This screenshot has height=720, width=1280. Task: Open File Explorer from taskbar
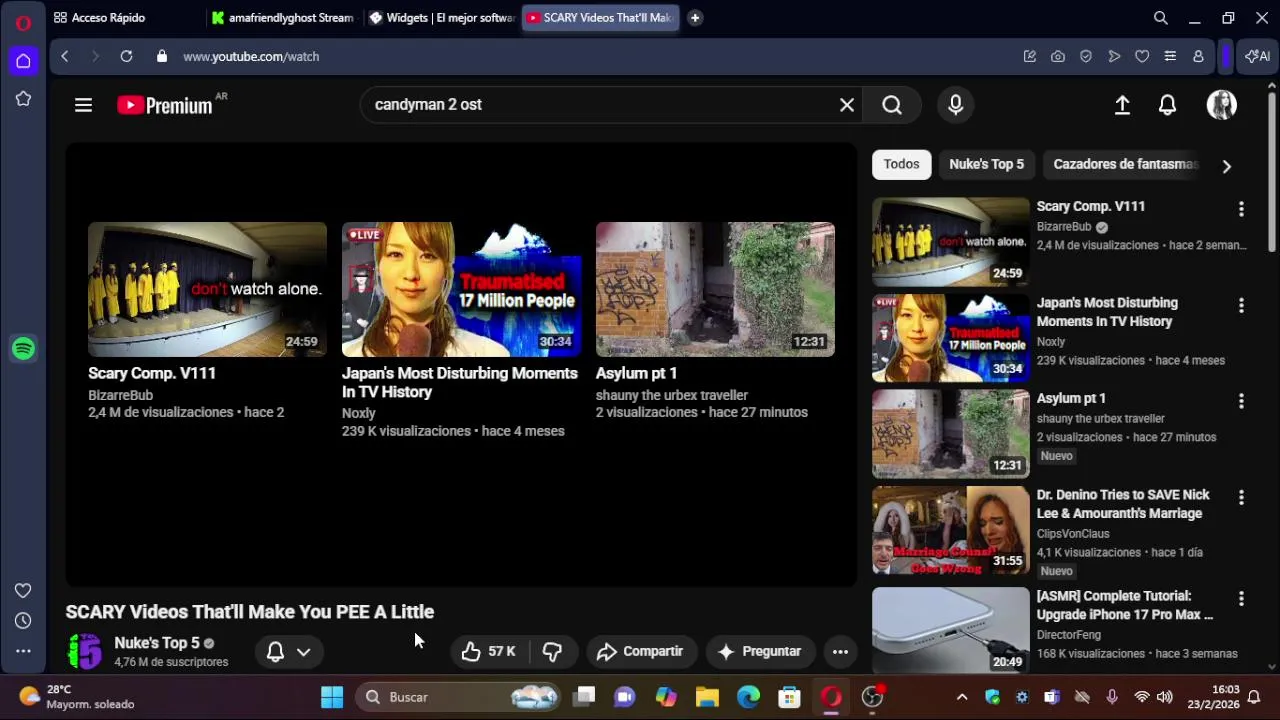pyautogui.click(x=707, y=697)
